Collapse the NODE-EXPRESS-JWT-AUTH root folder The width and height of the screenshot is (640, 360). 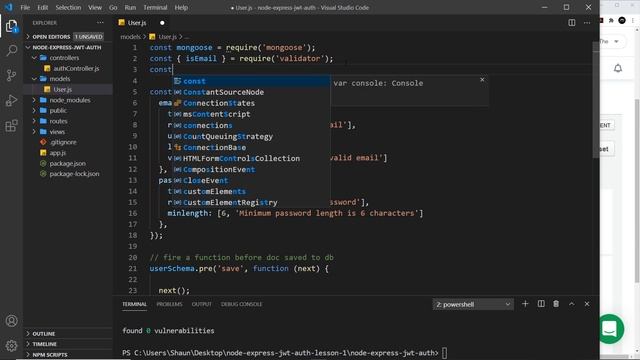(x=68, y=47)
